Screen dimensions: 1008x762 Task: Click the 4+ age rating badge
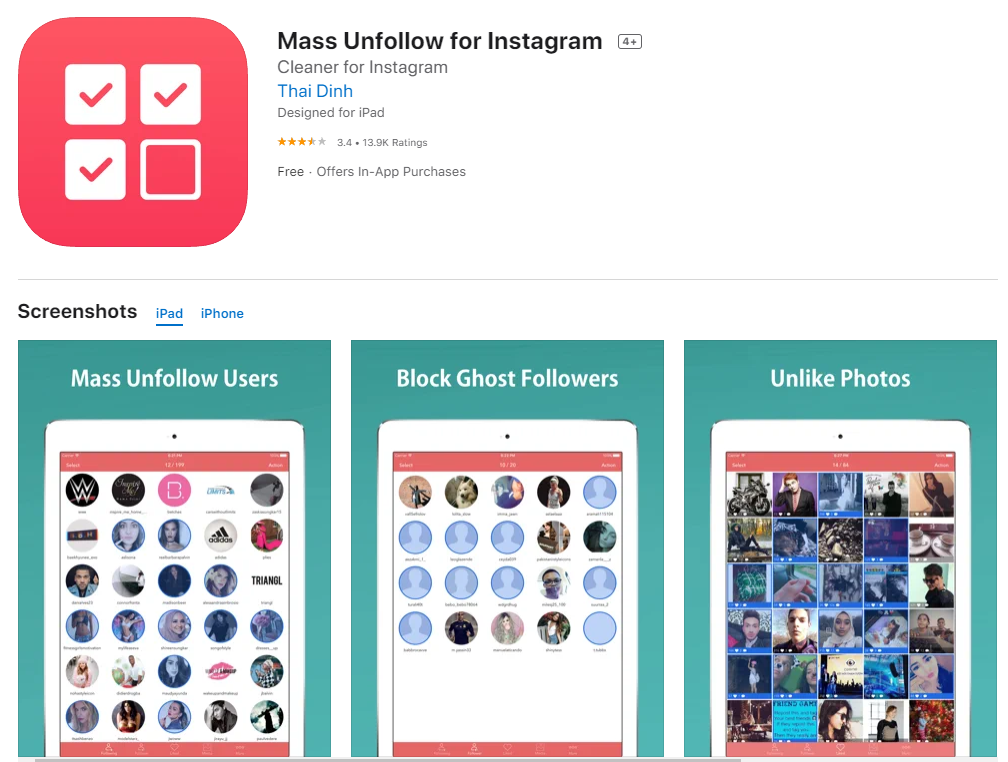click(629, 42)
